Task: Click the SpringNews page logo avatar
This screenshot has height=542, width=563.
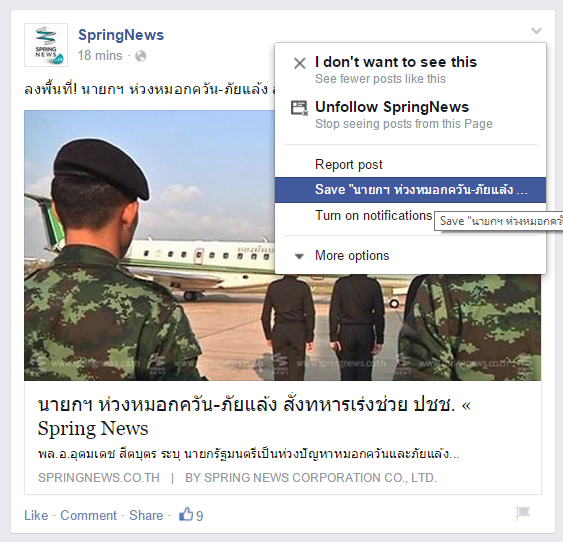Action: (46, 45)
